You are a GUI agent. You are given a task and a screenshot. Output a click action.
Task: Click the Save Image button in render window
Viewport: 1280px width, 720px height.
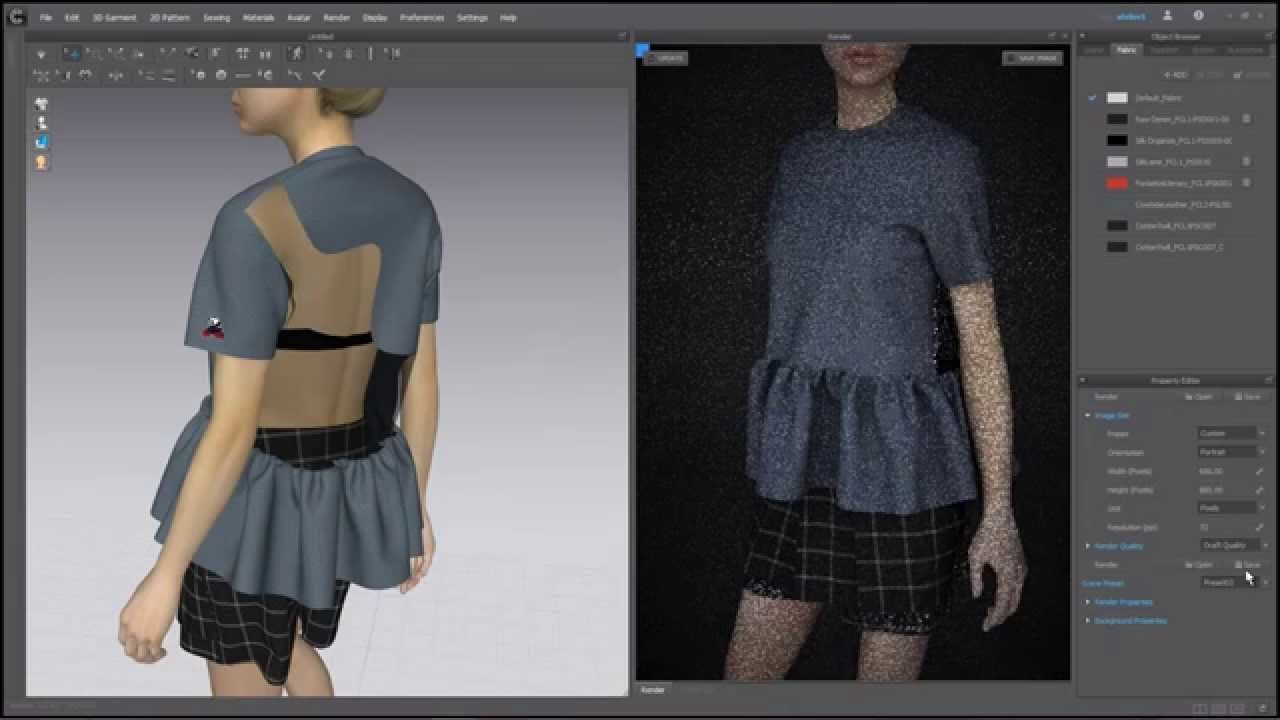click(x=1033, y=58)
